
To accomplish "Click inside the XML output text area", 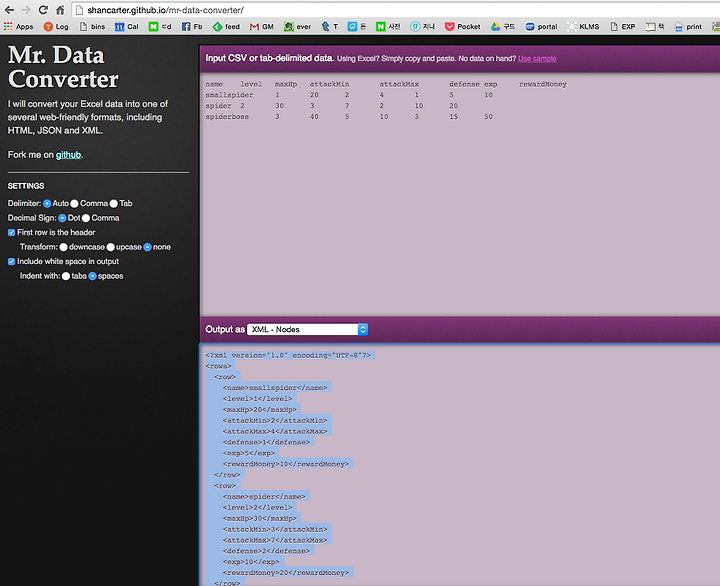I will click(x=459, y=464).
